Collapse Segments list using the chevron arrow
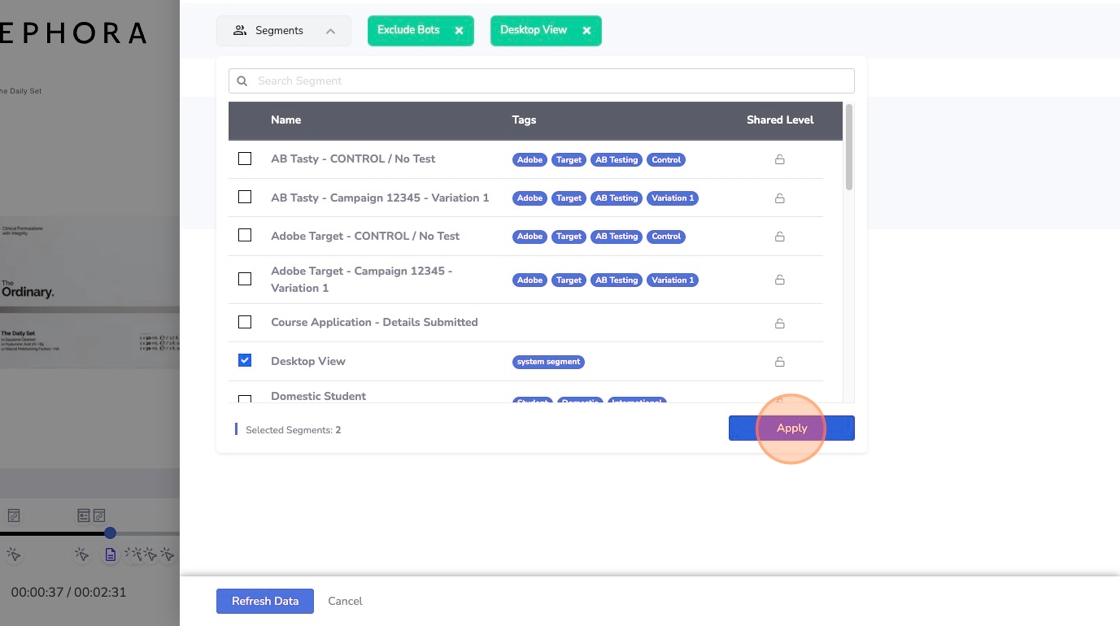The height and width of the screenshot is (626, 1120). tap(330, 31)
